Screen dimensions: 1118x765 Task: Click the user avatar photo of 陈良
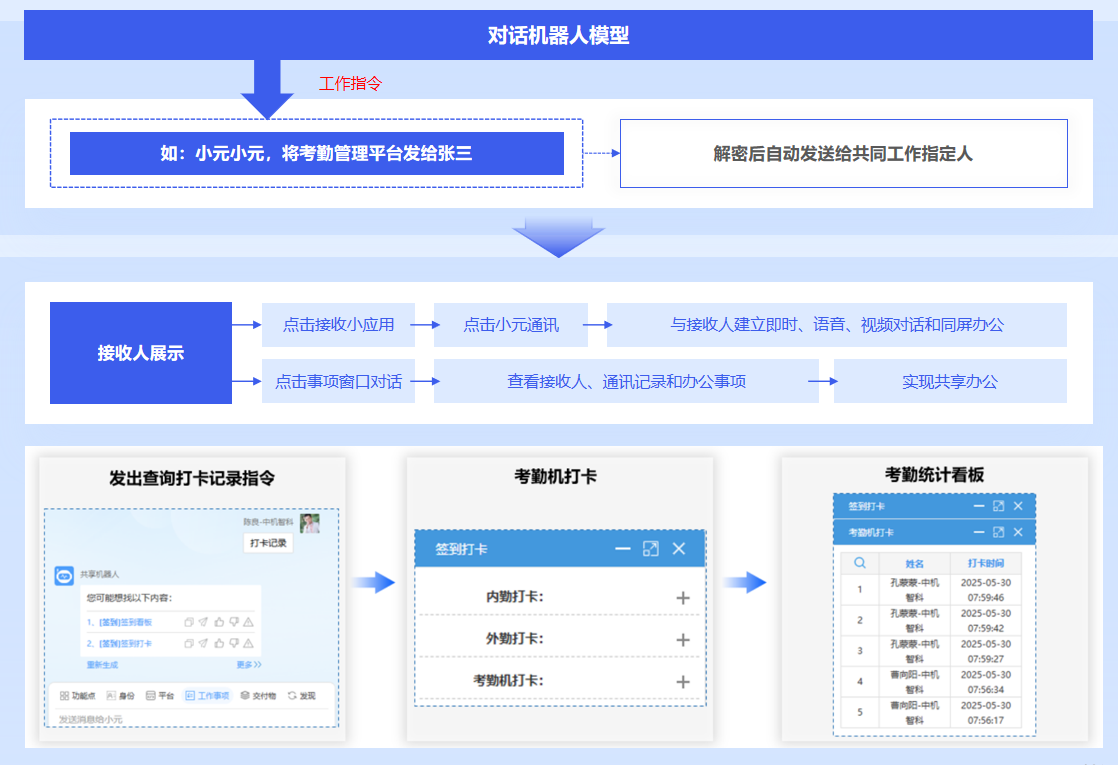coord(310,523)
